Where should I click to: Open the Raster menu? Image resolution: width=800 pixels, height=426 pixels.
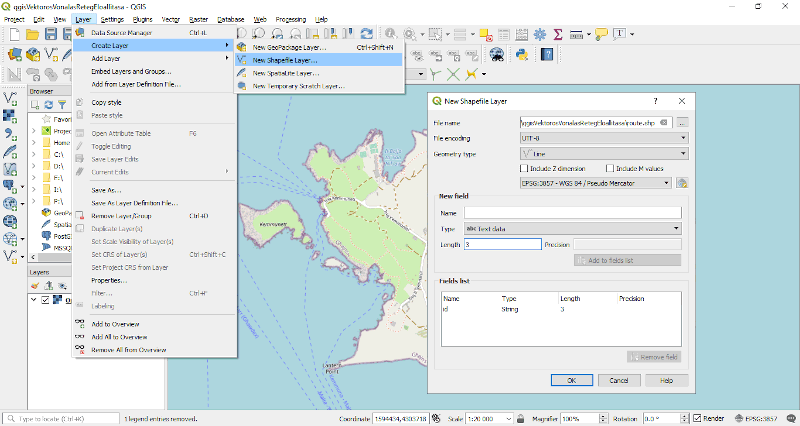click(x=198, y=19)
